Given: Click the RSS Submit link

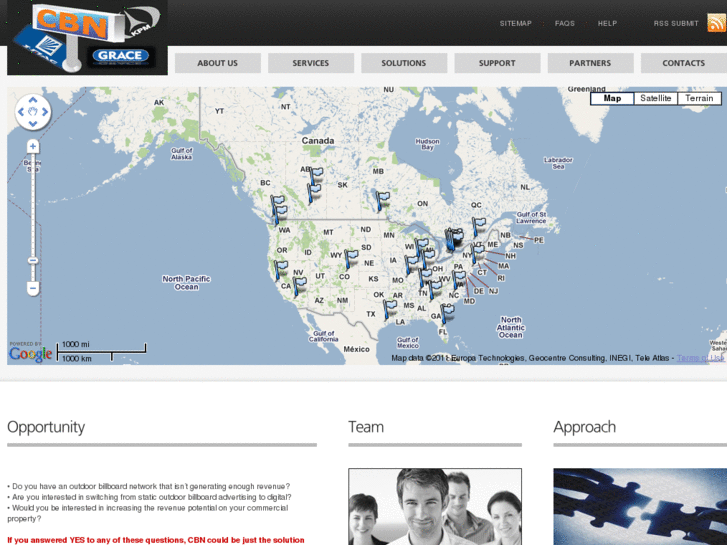Looking at the screenshot, I should click(676, 23).
